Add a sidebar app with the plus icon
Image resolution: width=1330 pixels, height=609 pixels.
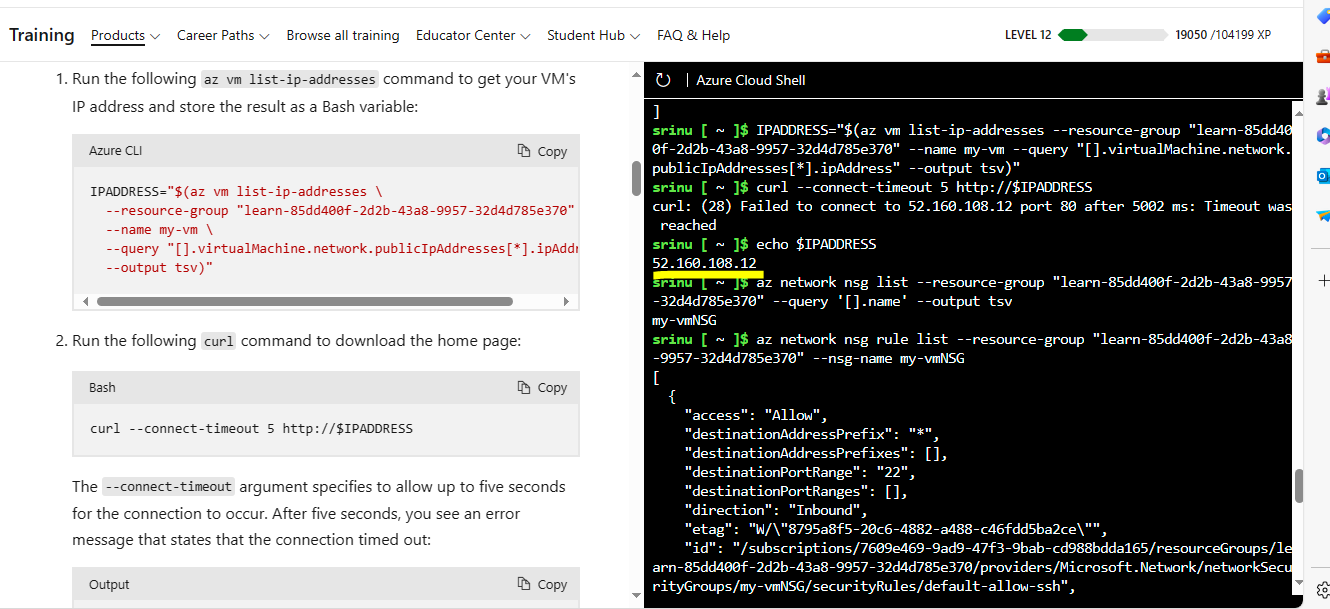pos(1323,281)
